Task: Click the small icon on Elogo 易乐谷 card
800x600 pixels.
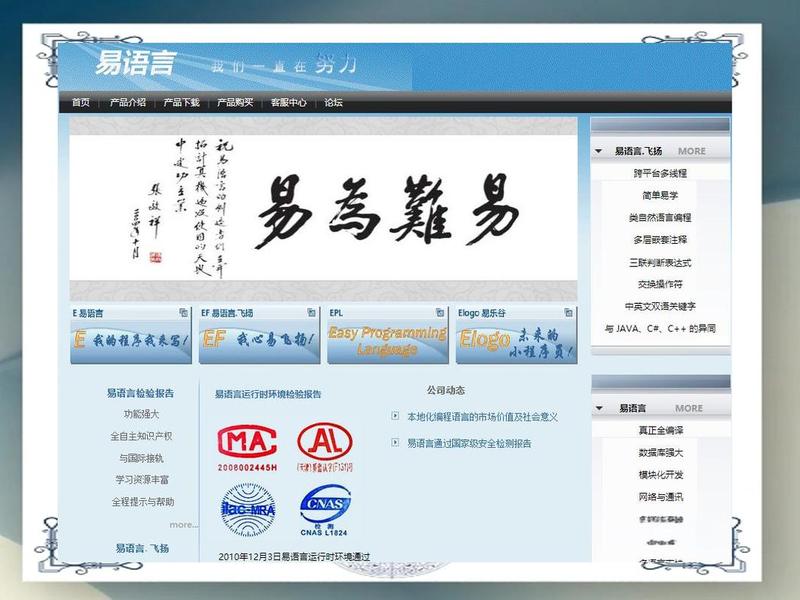Action: (568, 312)
